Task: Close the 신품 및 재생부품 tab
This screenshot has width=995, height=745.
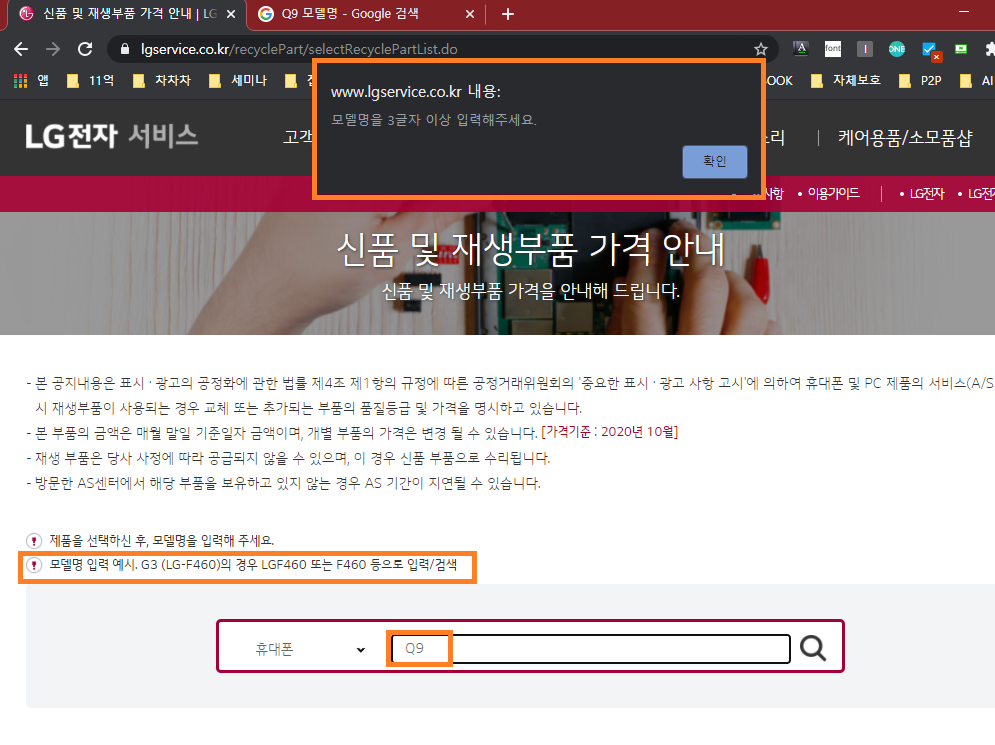Action: pyautogui.click(x=231, y=14)
